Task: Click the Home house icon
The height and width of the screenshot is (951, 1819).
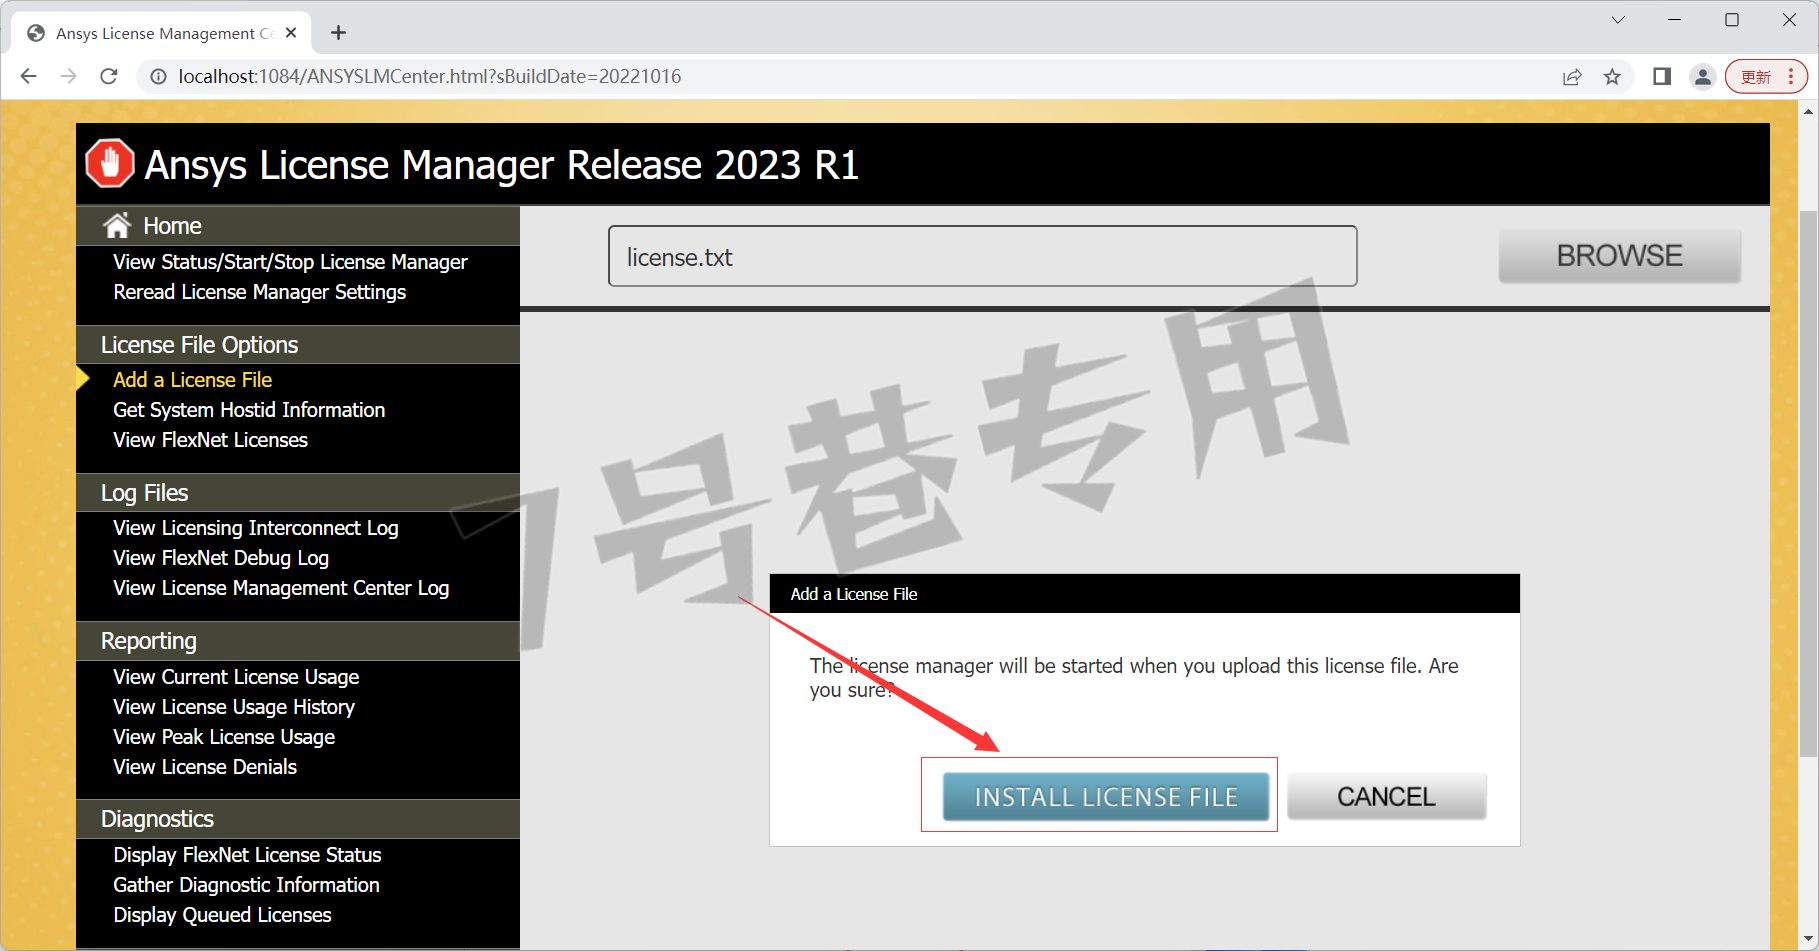Action: click(x=117, y=225)
